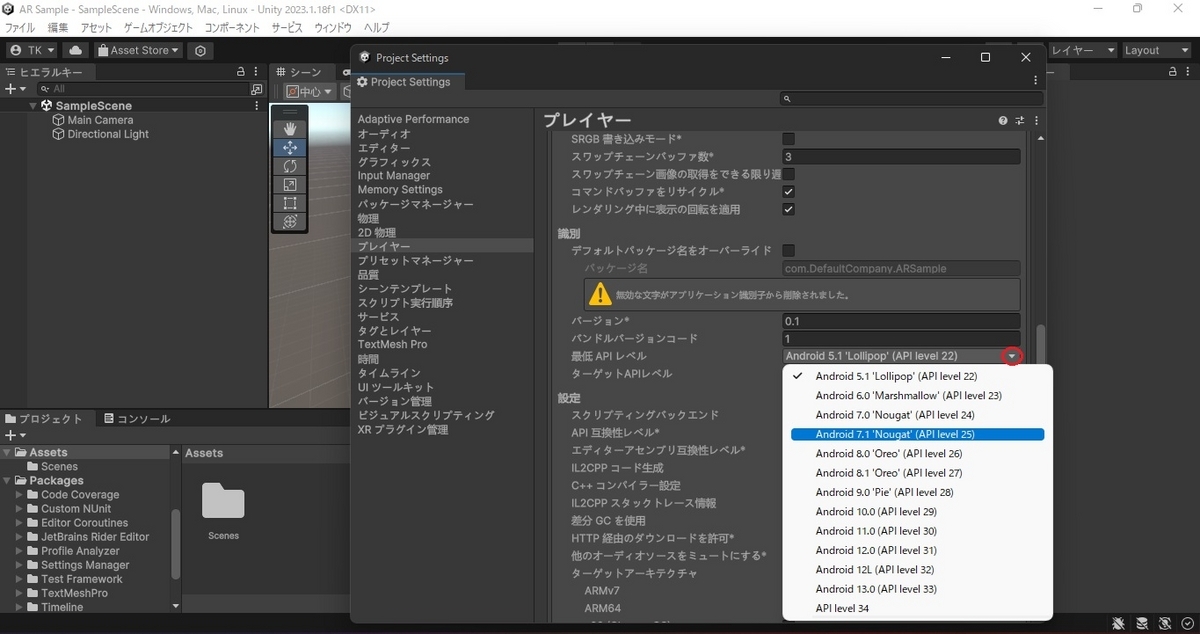Viewport: 1200px width, 634px height.
Task: Open Hierarchy panel three-dot options menu
Action: click(257, 72)
